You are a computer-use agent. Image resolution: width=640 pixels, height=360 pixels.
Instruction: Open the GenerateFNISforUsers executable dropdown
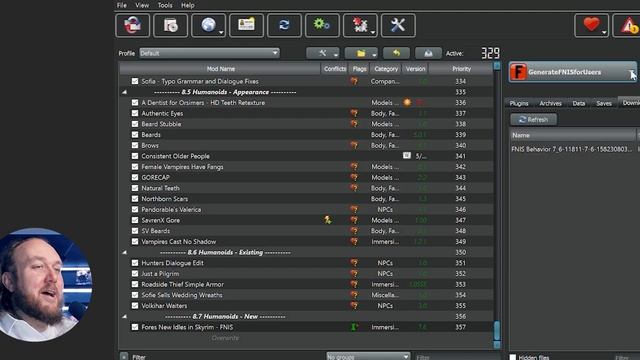point(632,72)
